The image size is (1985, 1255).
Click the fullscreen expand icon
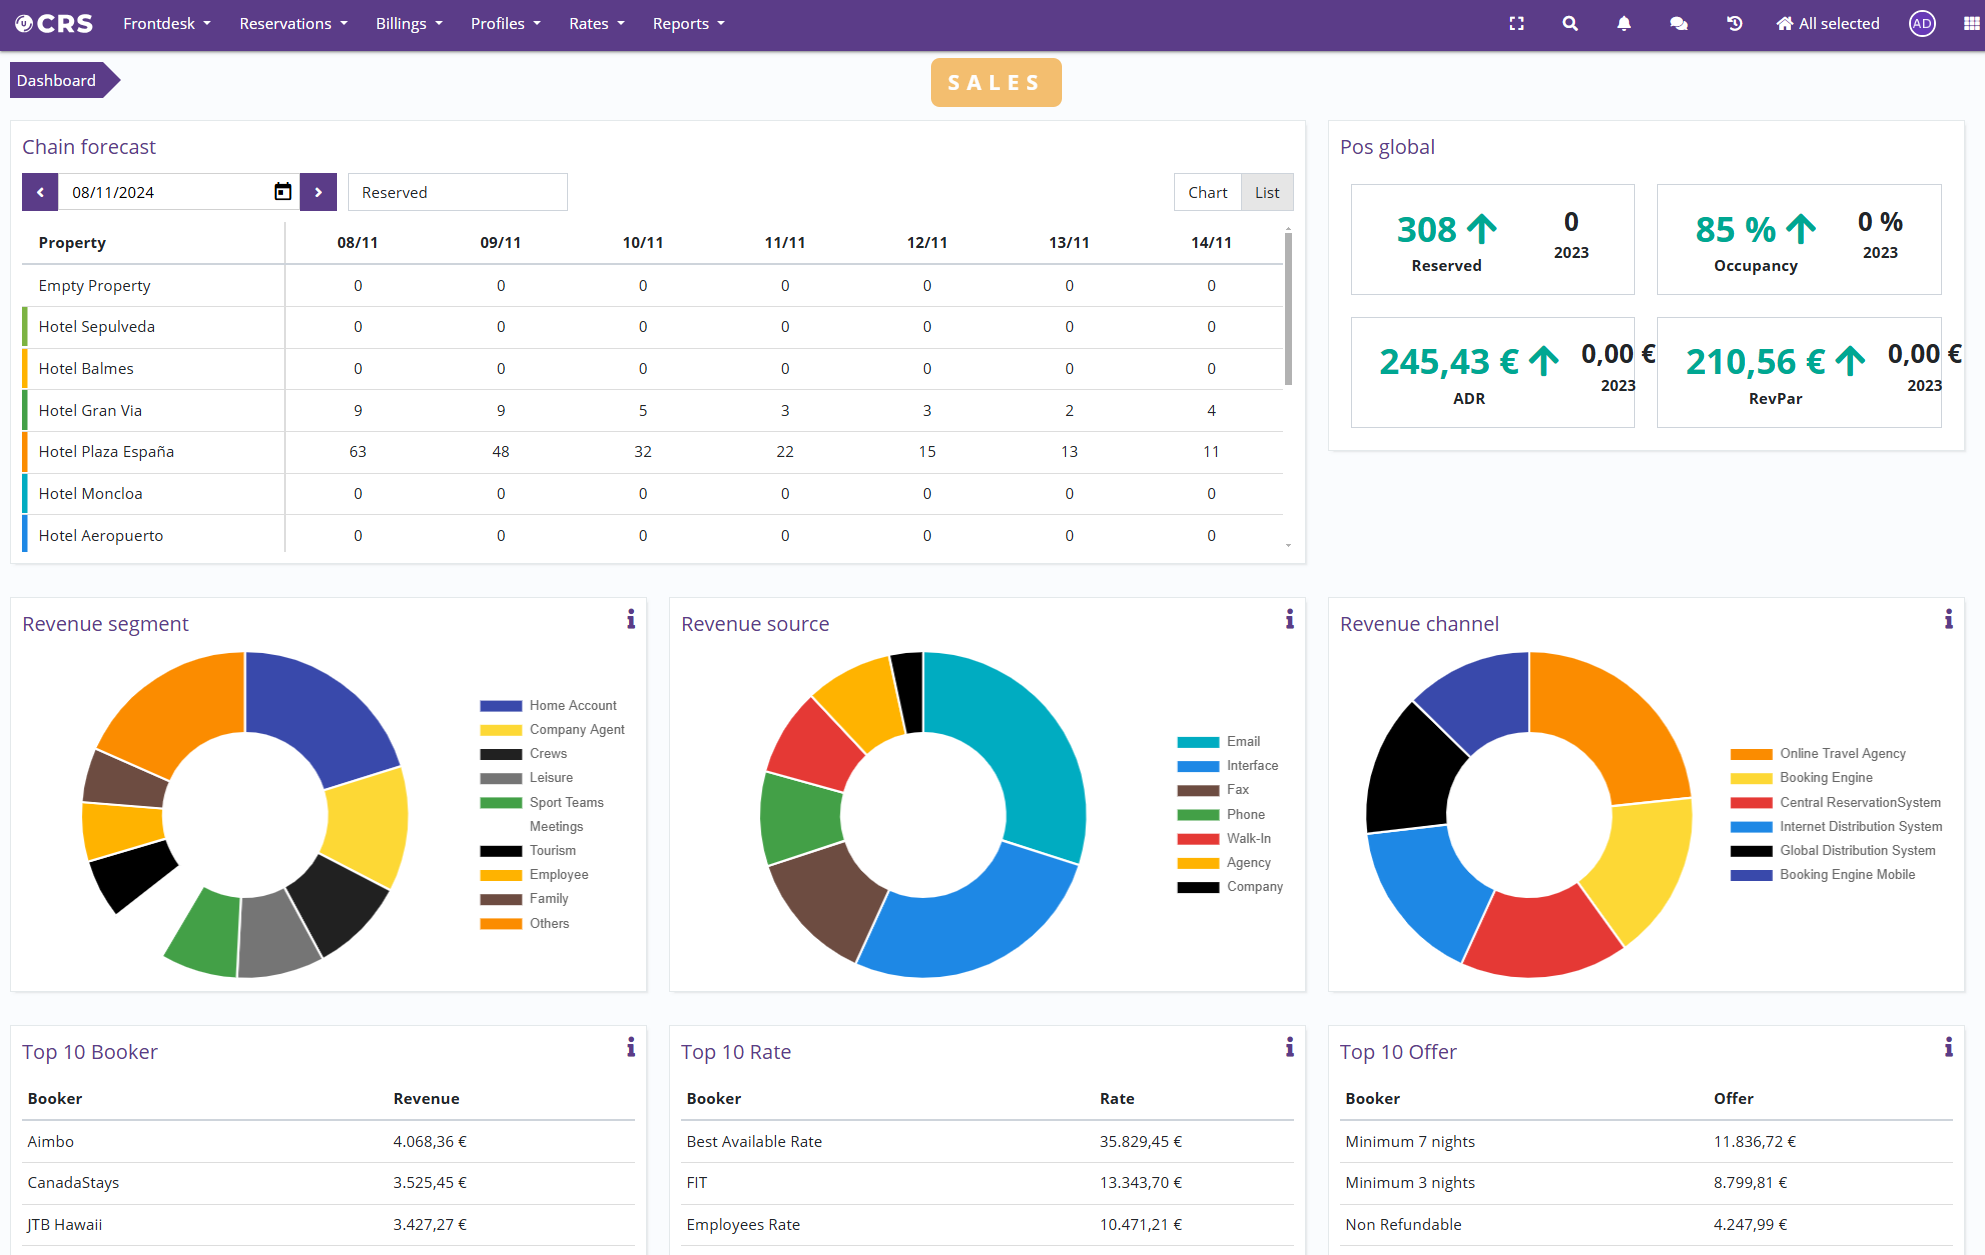click(1516, 24)
